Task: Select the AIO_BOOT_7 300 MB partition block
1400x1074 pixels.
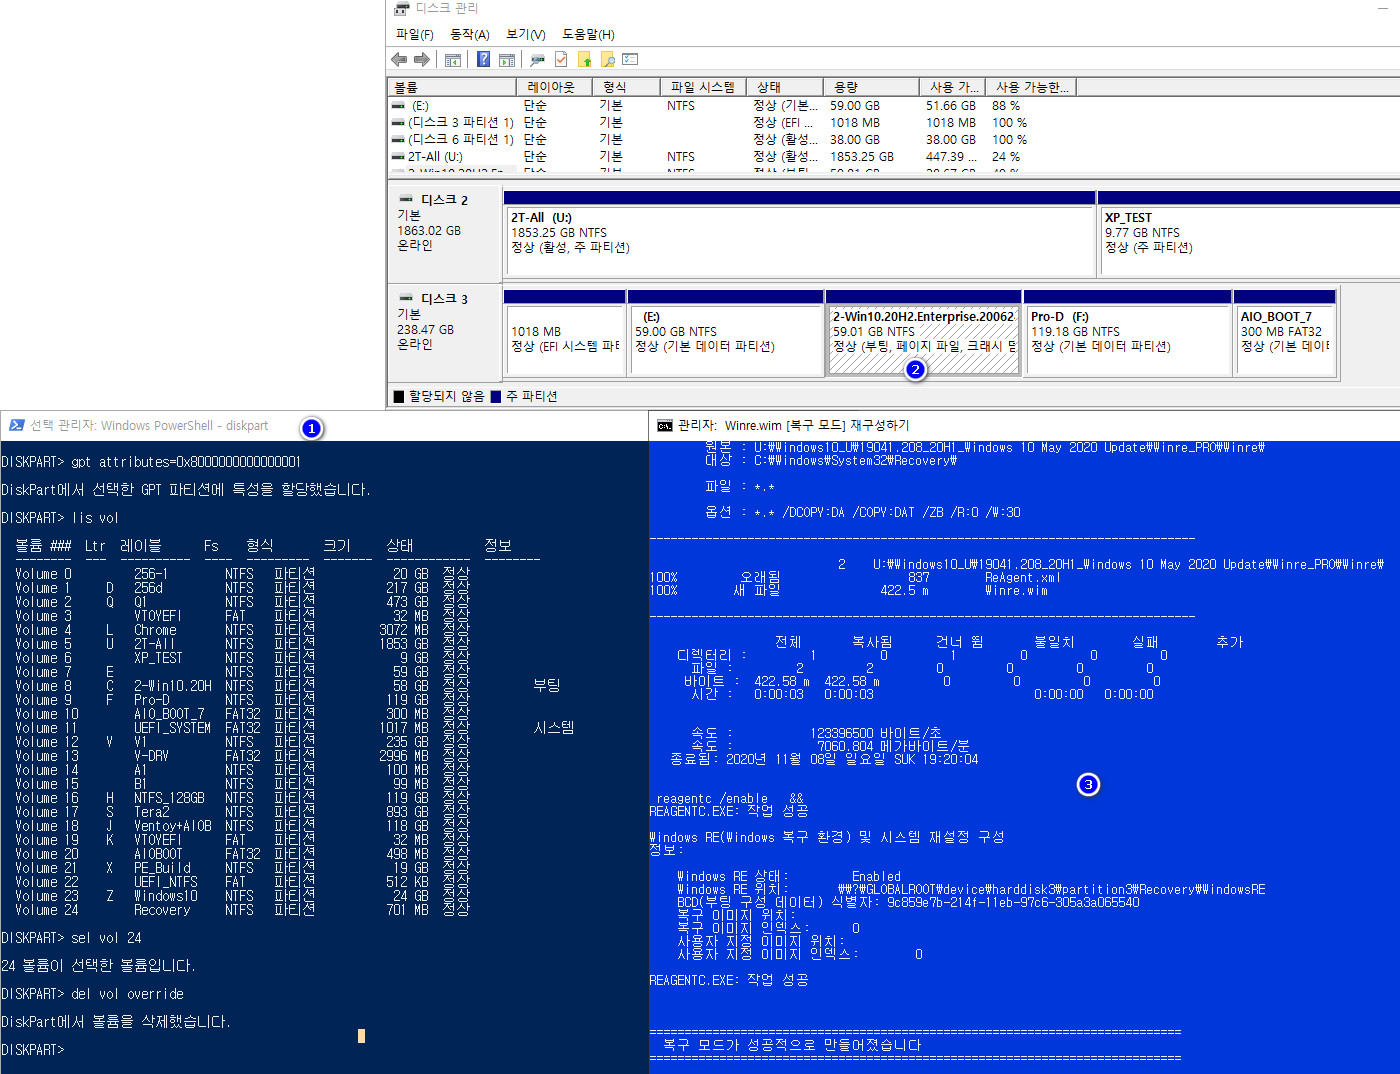Action: (1285, 333)
